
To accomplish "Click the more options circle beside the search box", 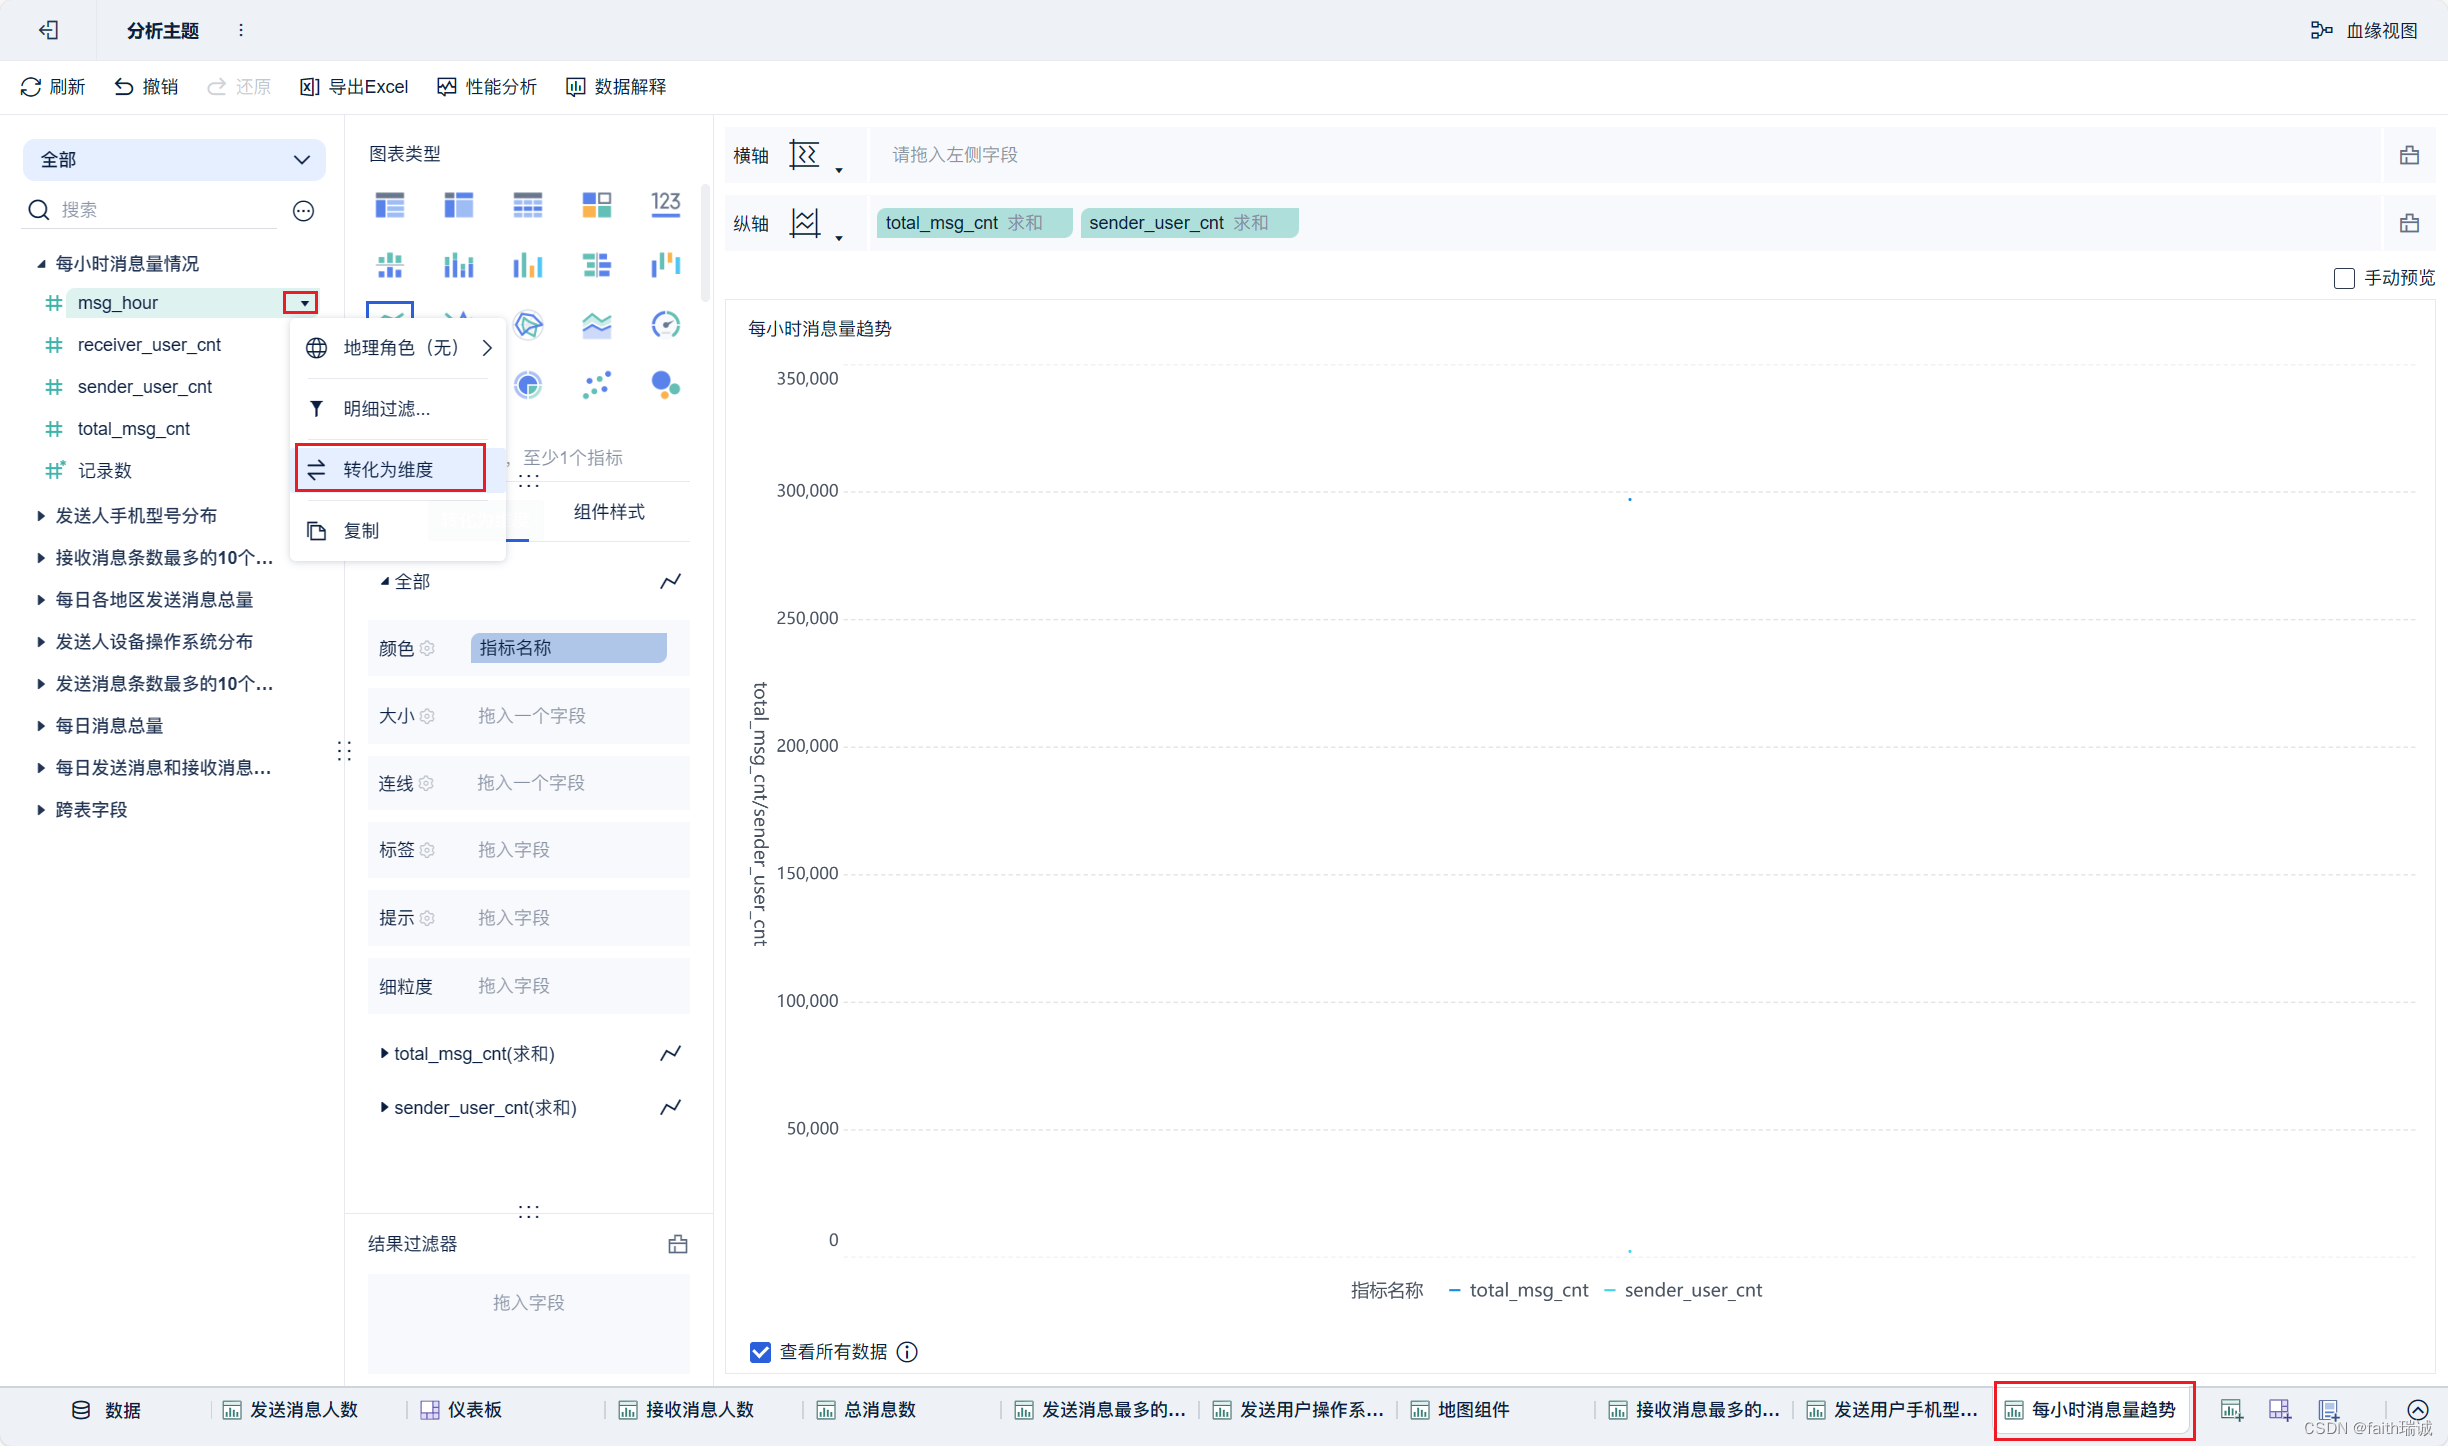I will click(x=303, y=210).
